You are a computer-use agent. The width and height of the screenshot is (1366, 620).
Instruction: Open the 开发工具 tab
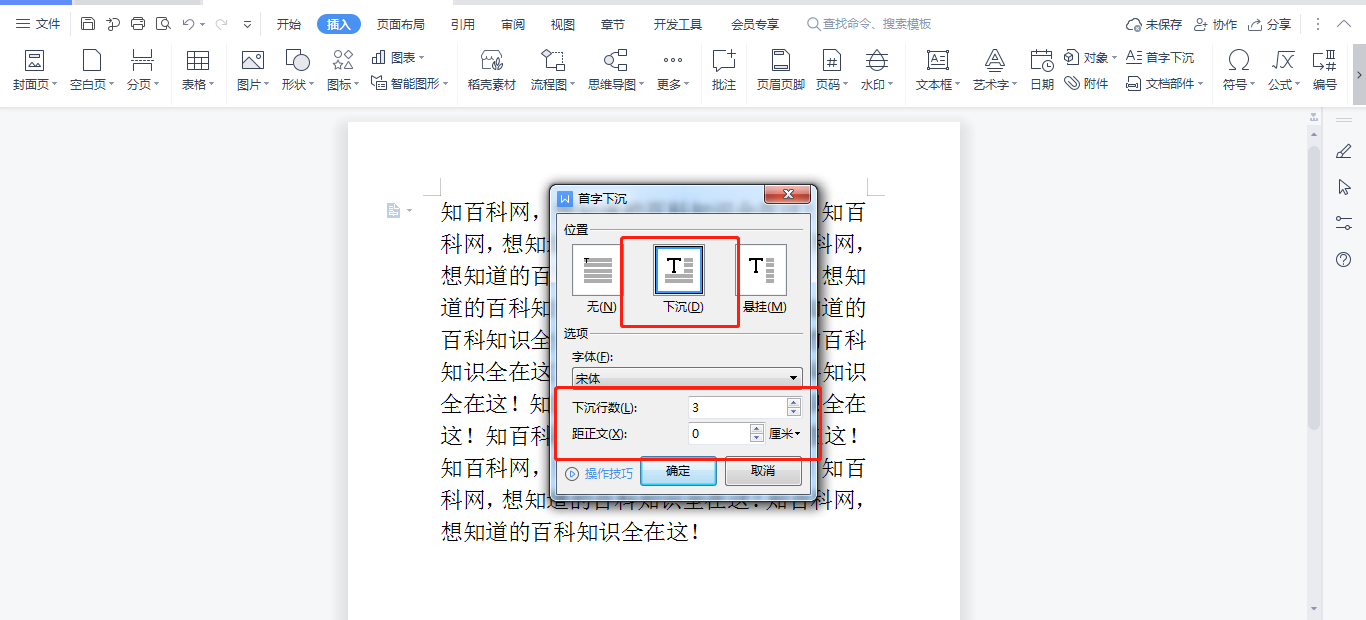point(678,24)
